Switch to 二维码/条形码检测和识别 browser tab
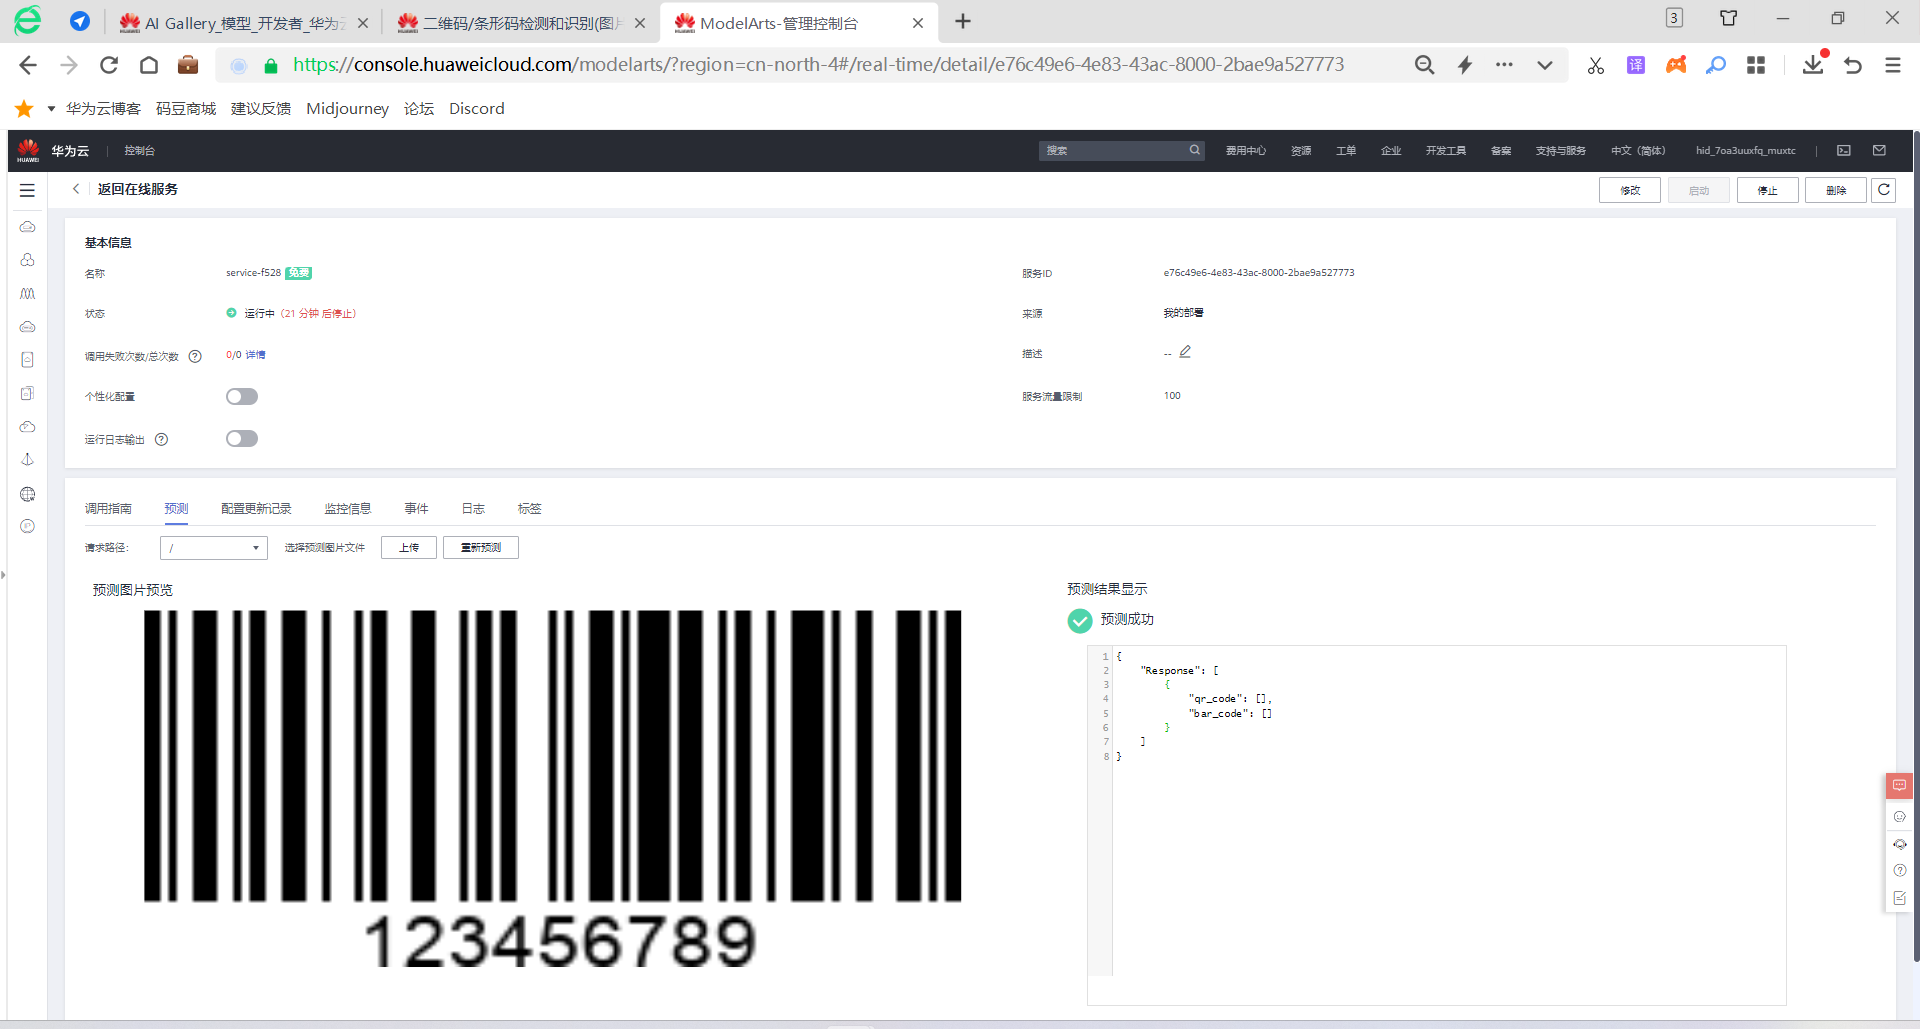Image resolution: width=1920 pixels, height=1029 pixels. click(x=520, y=22)
